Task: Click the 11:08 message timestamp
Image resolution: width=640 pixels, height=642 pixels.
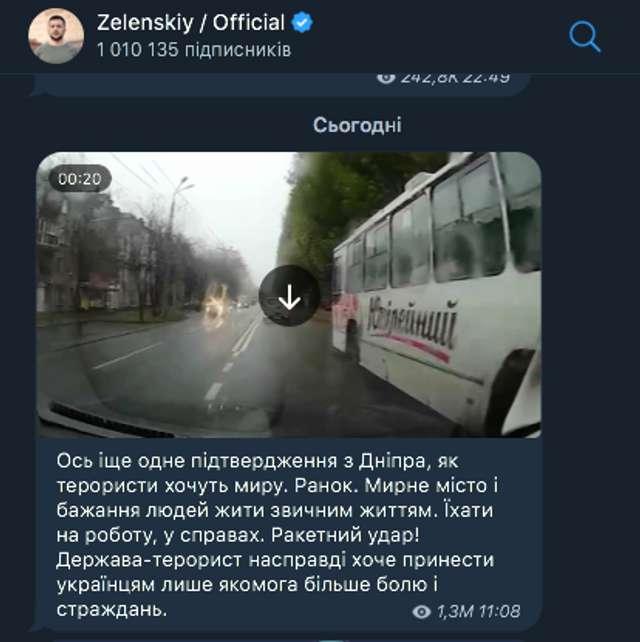Action: tap(499, 612)
